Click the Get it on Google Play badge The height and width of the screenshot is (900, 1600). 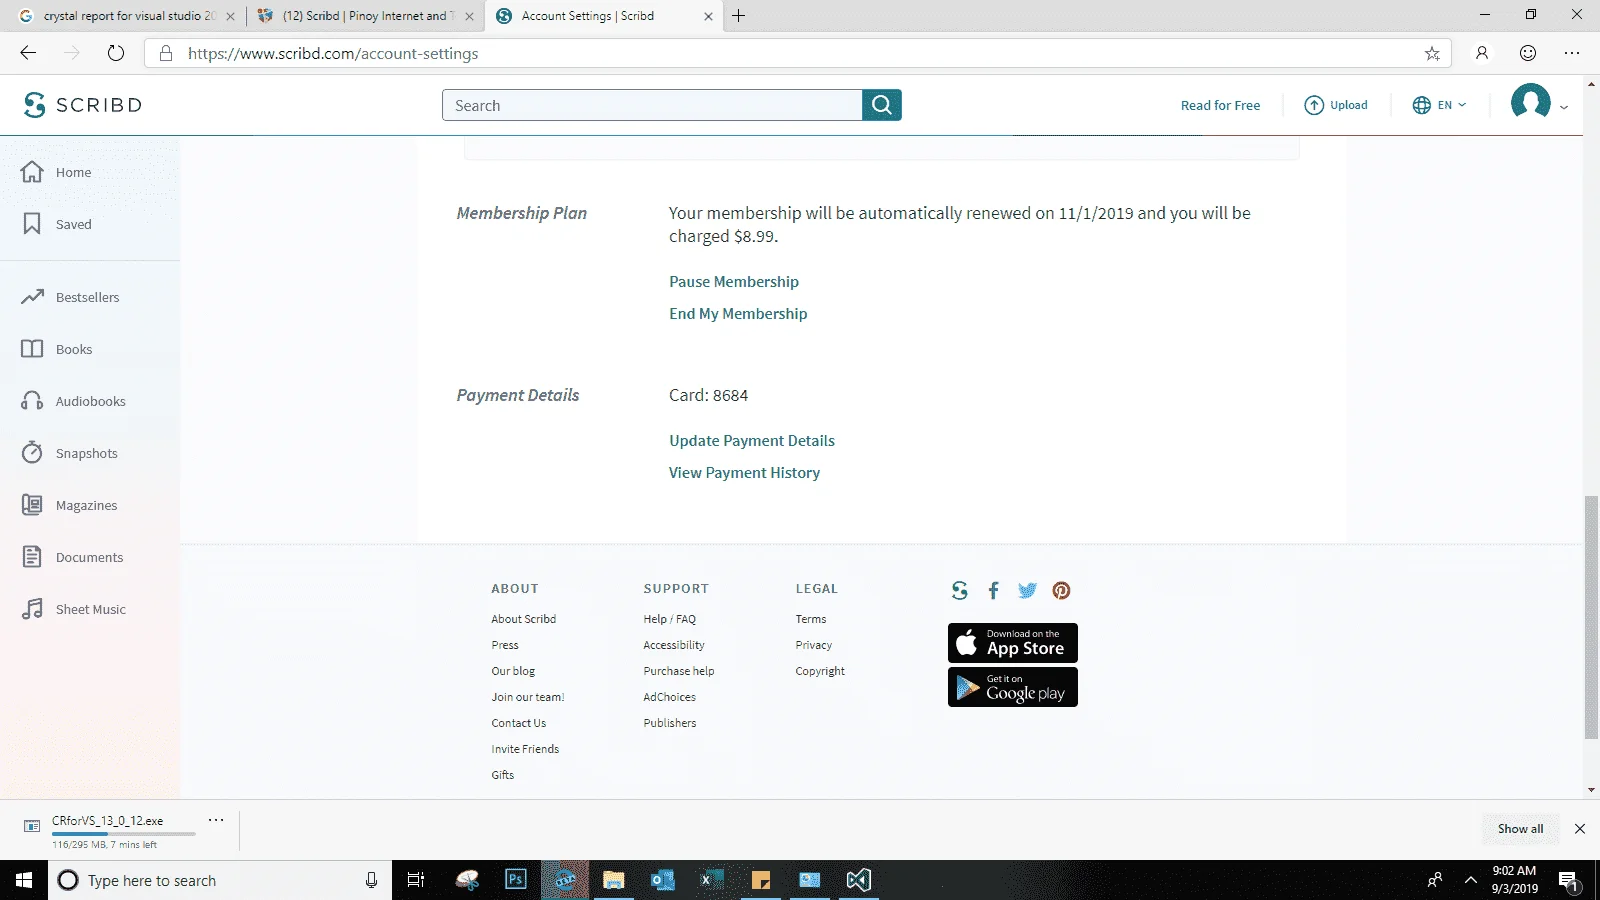[1013, 687]
